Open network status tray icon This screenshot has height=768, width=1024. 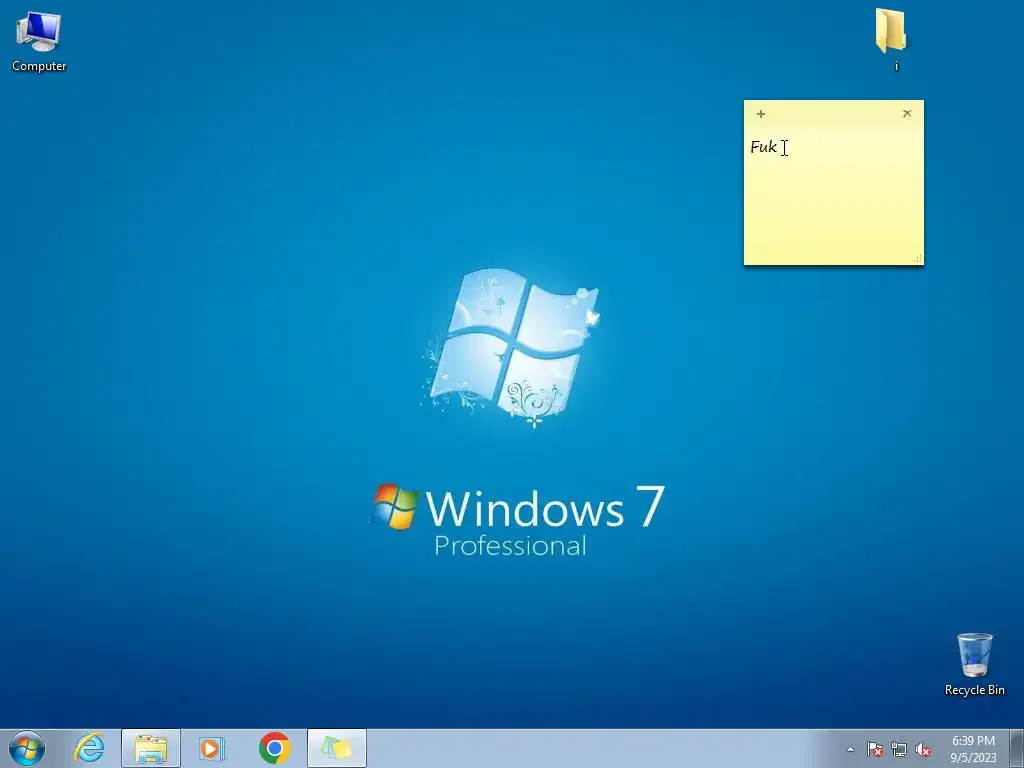(x=899, y=750)
